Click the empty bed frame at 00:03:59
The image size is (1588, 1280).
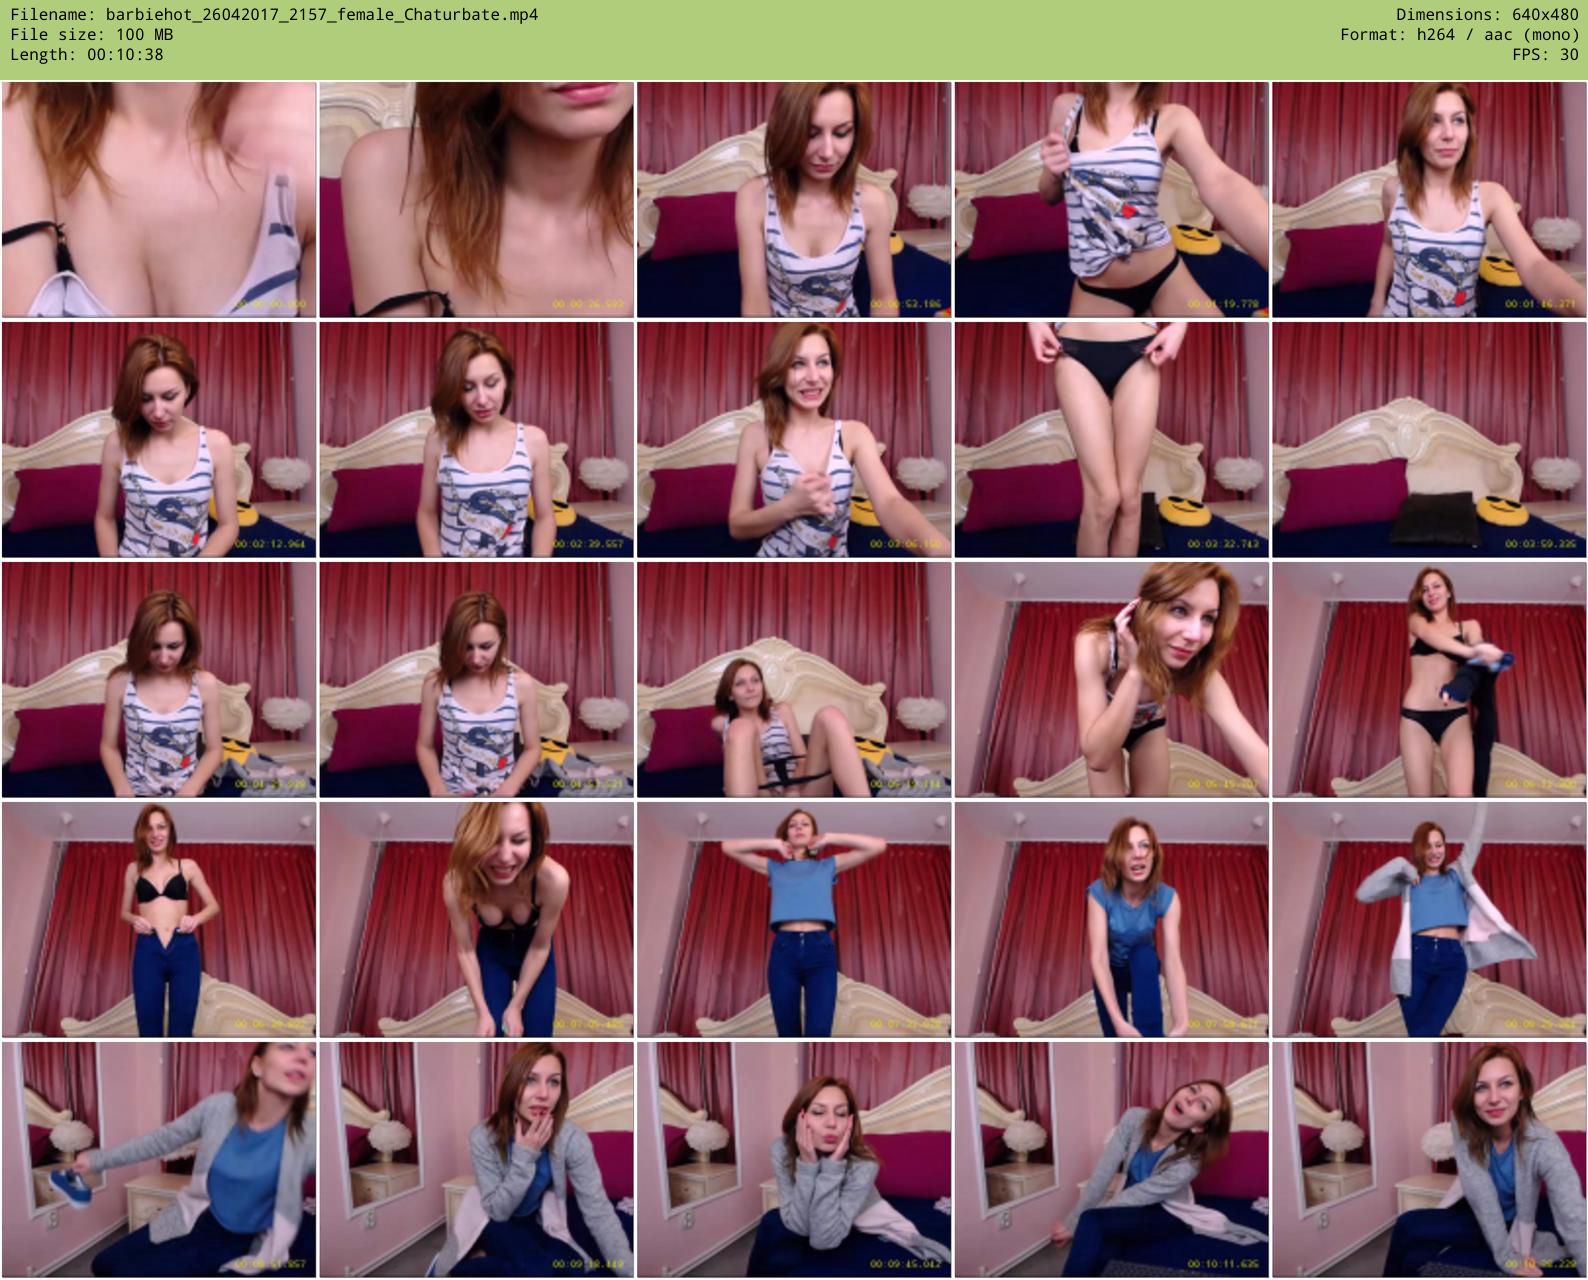[x=1429, y=439]
